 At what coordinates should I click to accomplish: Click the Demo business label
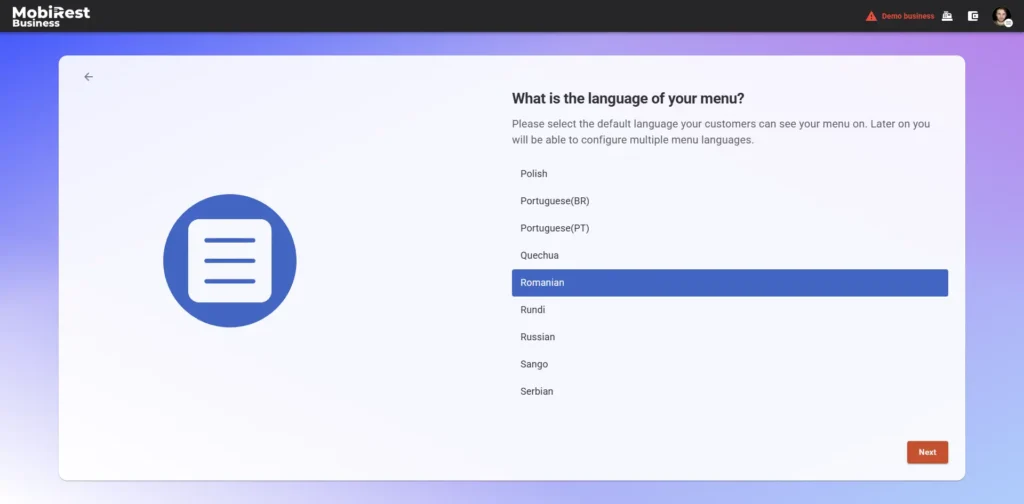(x=907, y=16)
